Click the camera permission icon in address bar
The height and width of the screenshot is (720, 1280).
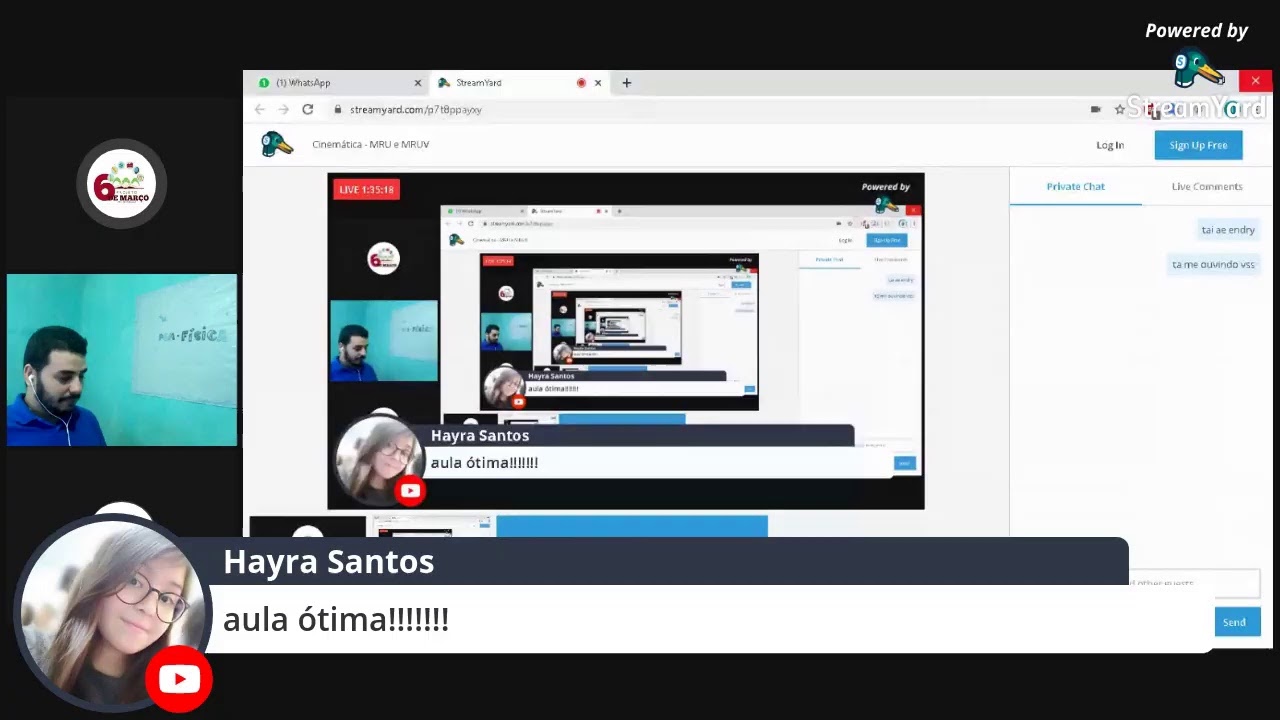[1096, 109]
